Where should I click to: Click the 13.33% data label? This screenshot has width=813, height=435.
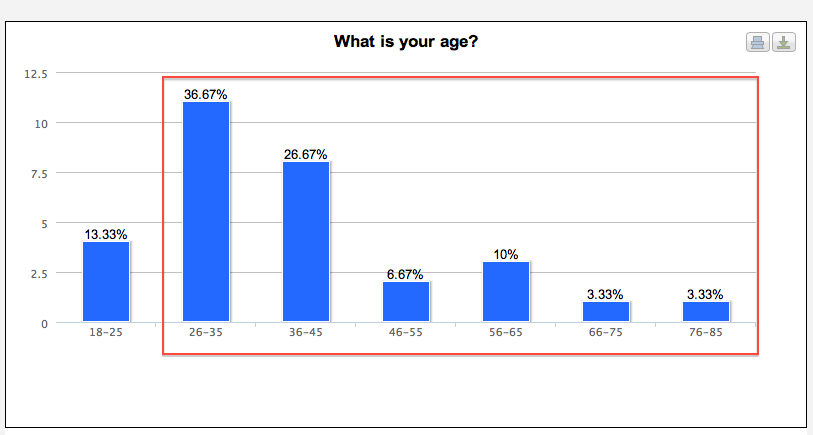click(106, 234)
